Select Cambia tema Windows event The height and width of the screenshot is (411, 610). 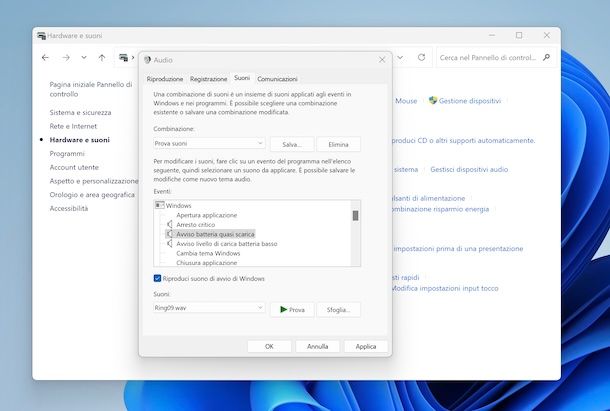[x=208, y=253]
